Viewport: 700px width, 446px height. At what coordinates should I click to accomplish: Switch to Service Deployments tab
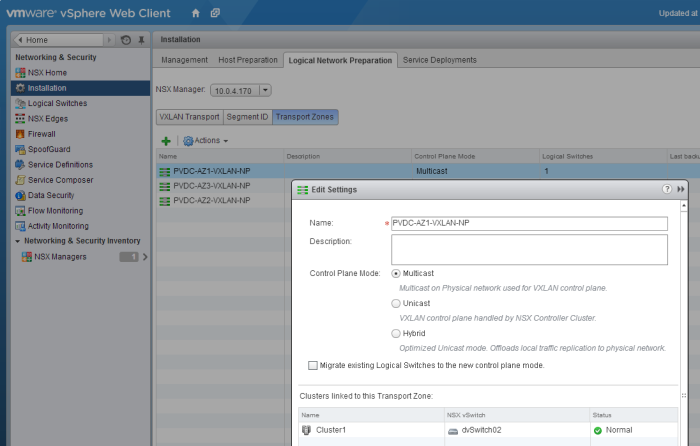(x=440, y=60)
